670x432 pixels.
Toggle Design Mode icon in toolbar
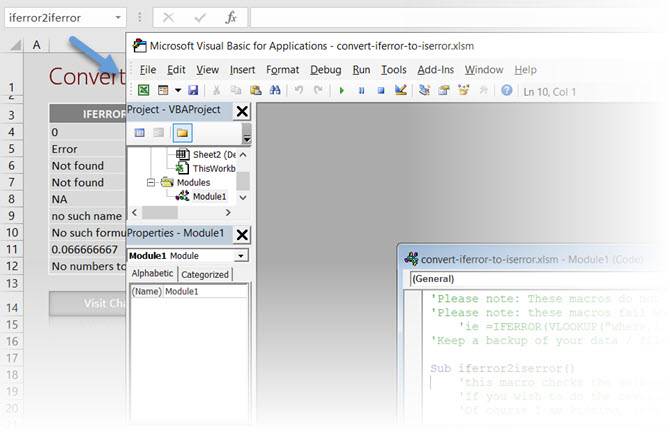(x=401, y=90)
